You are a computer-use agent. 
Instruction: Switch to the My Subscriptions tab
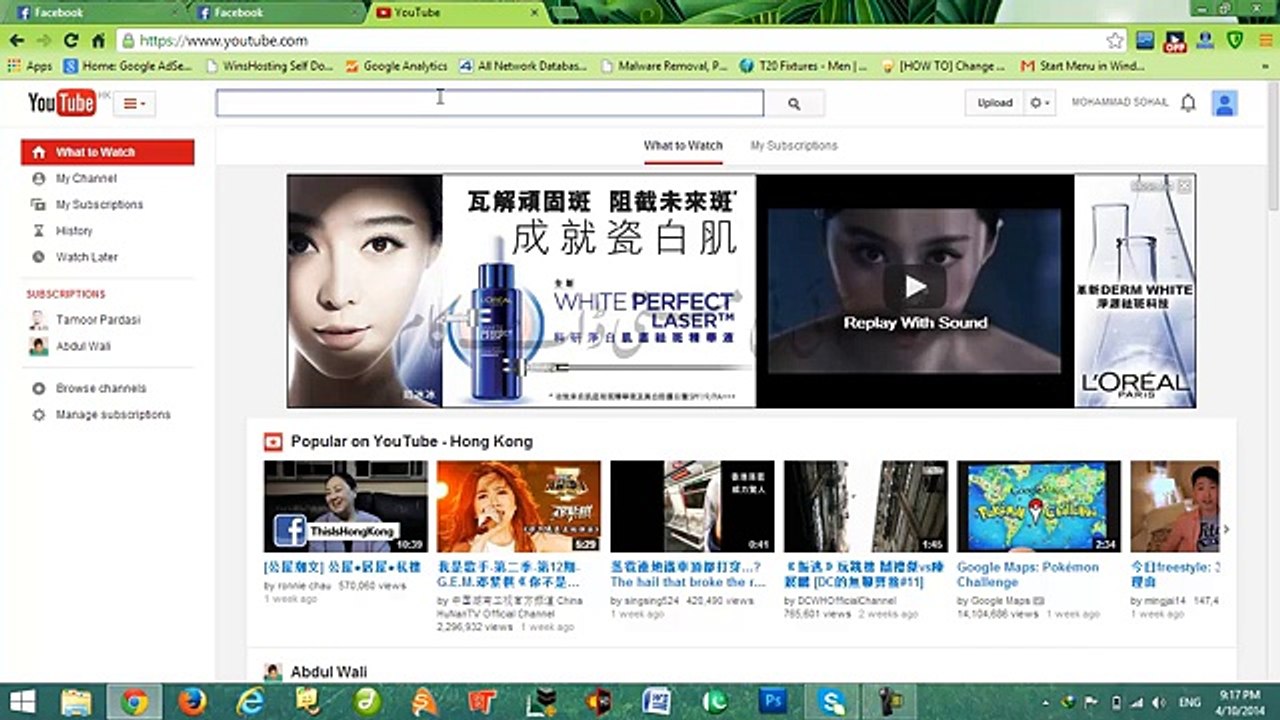click(794, 146)
